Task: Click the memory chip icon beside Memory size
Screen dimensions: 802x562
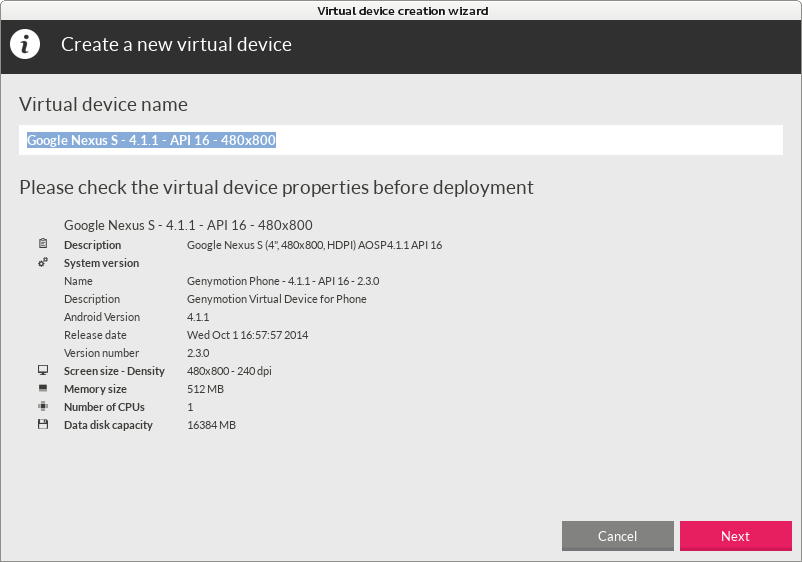Action: 43,388
